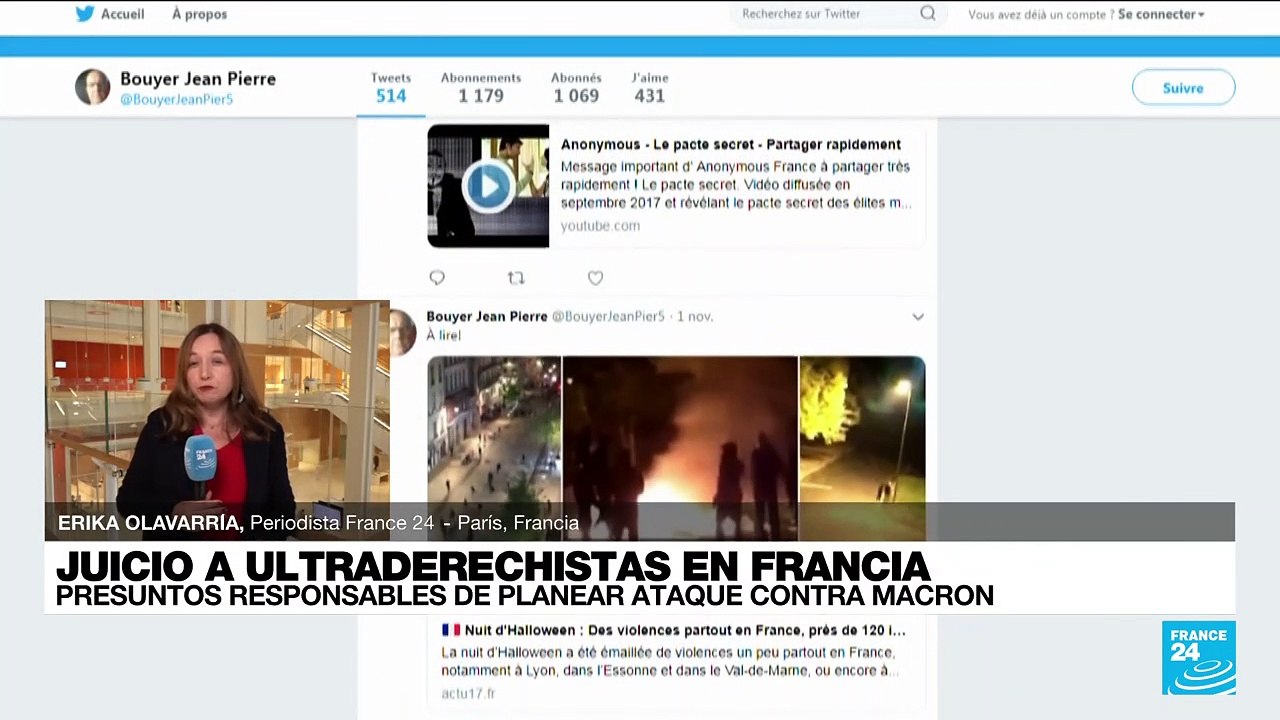Click Bouyer Jean Pierre author name on 1 nov. tweet
This screenshot has height=720, width=1280.
pos(487,316)
